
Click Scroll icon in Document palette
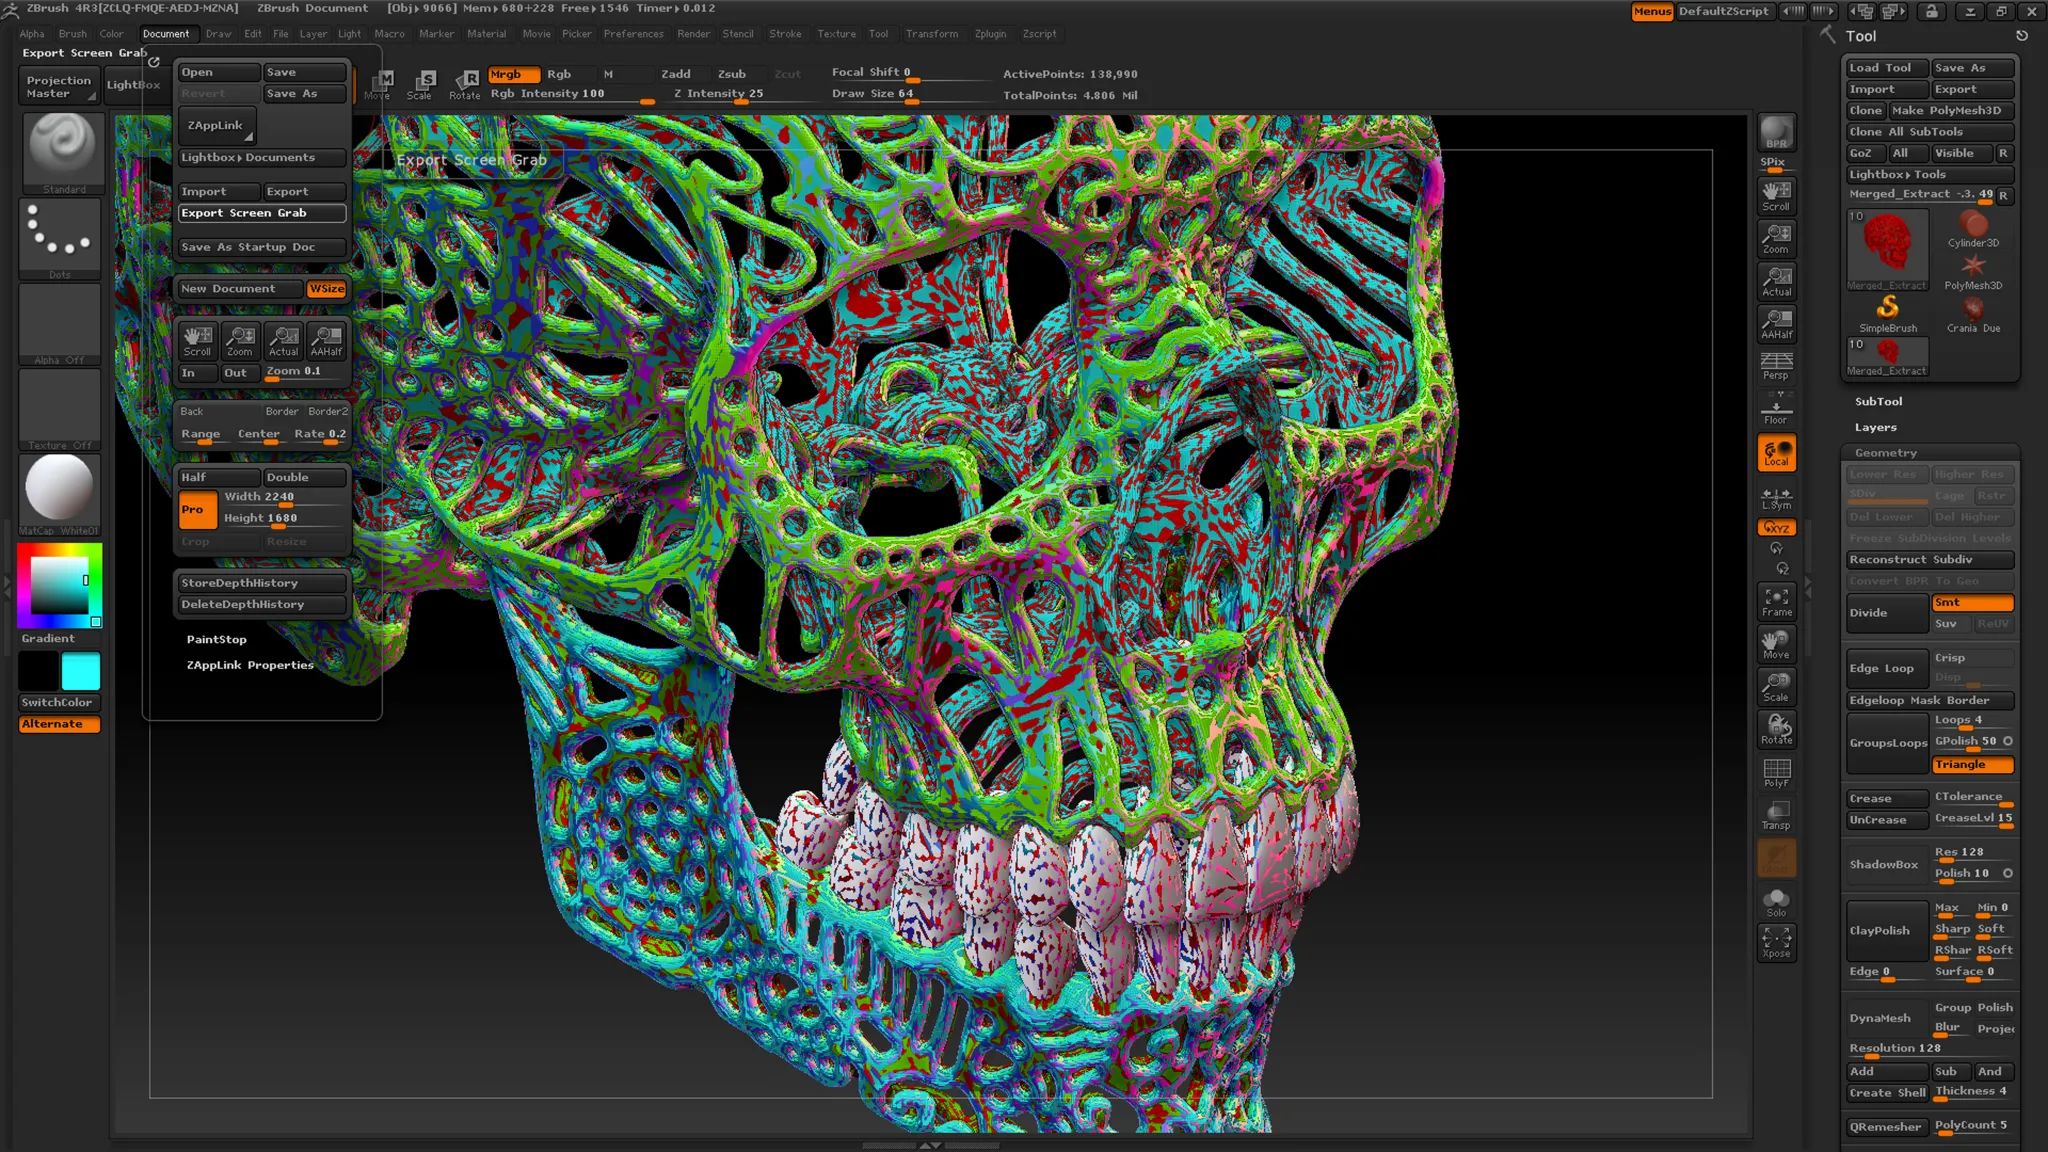point(197,341)
